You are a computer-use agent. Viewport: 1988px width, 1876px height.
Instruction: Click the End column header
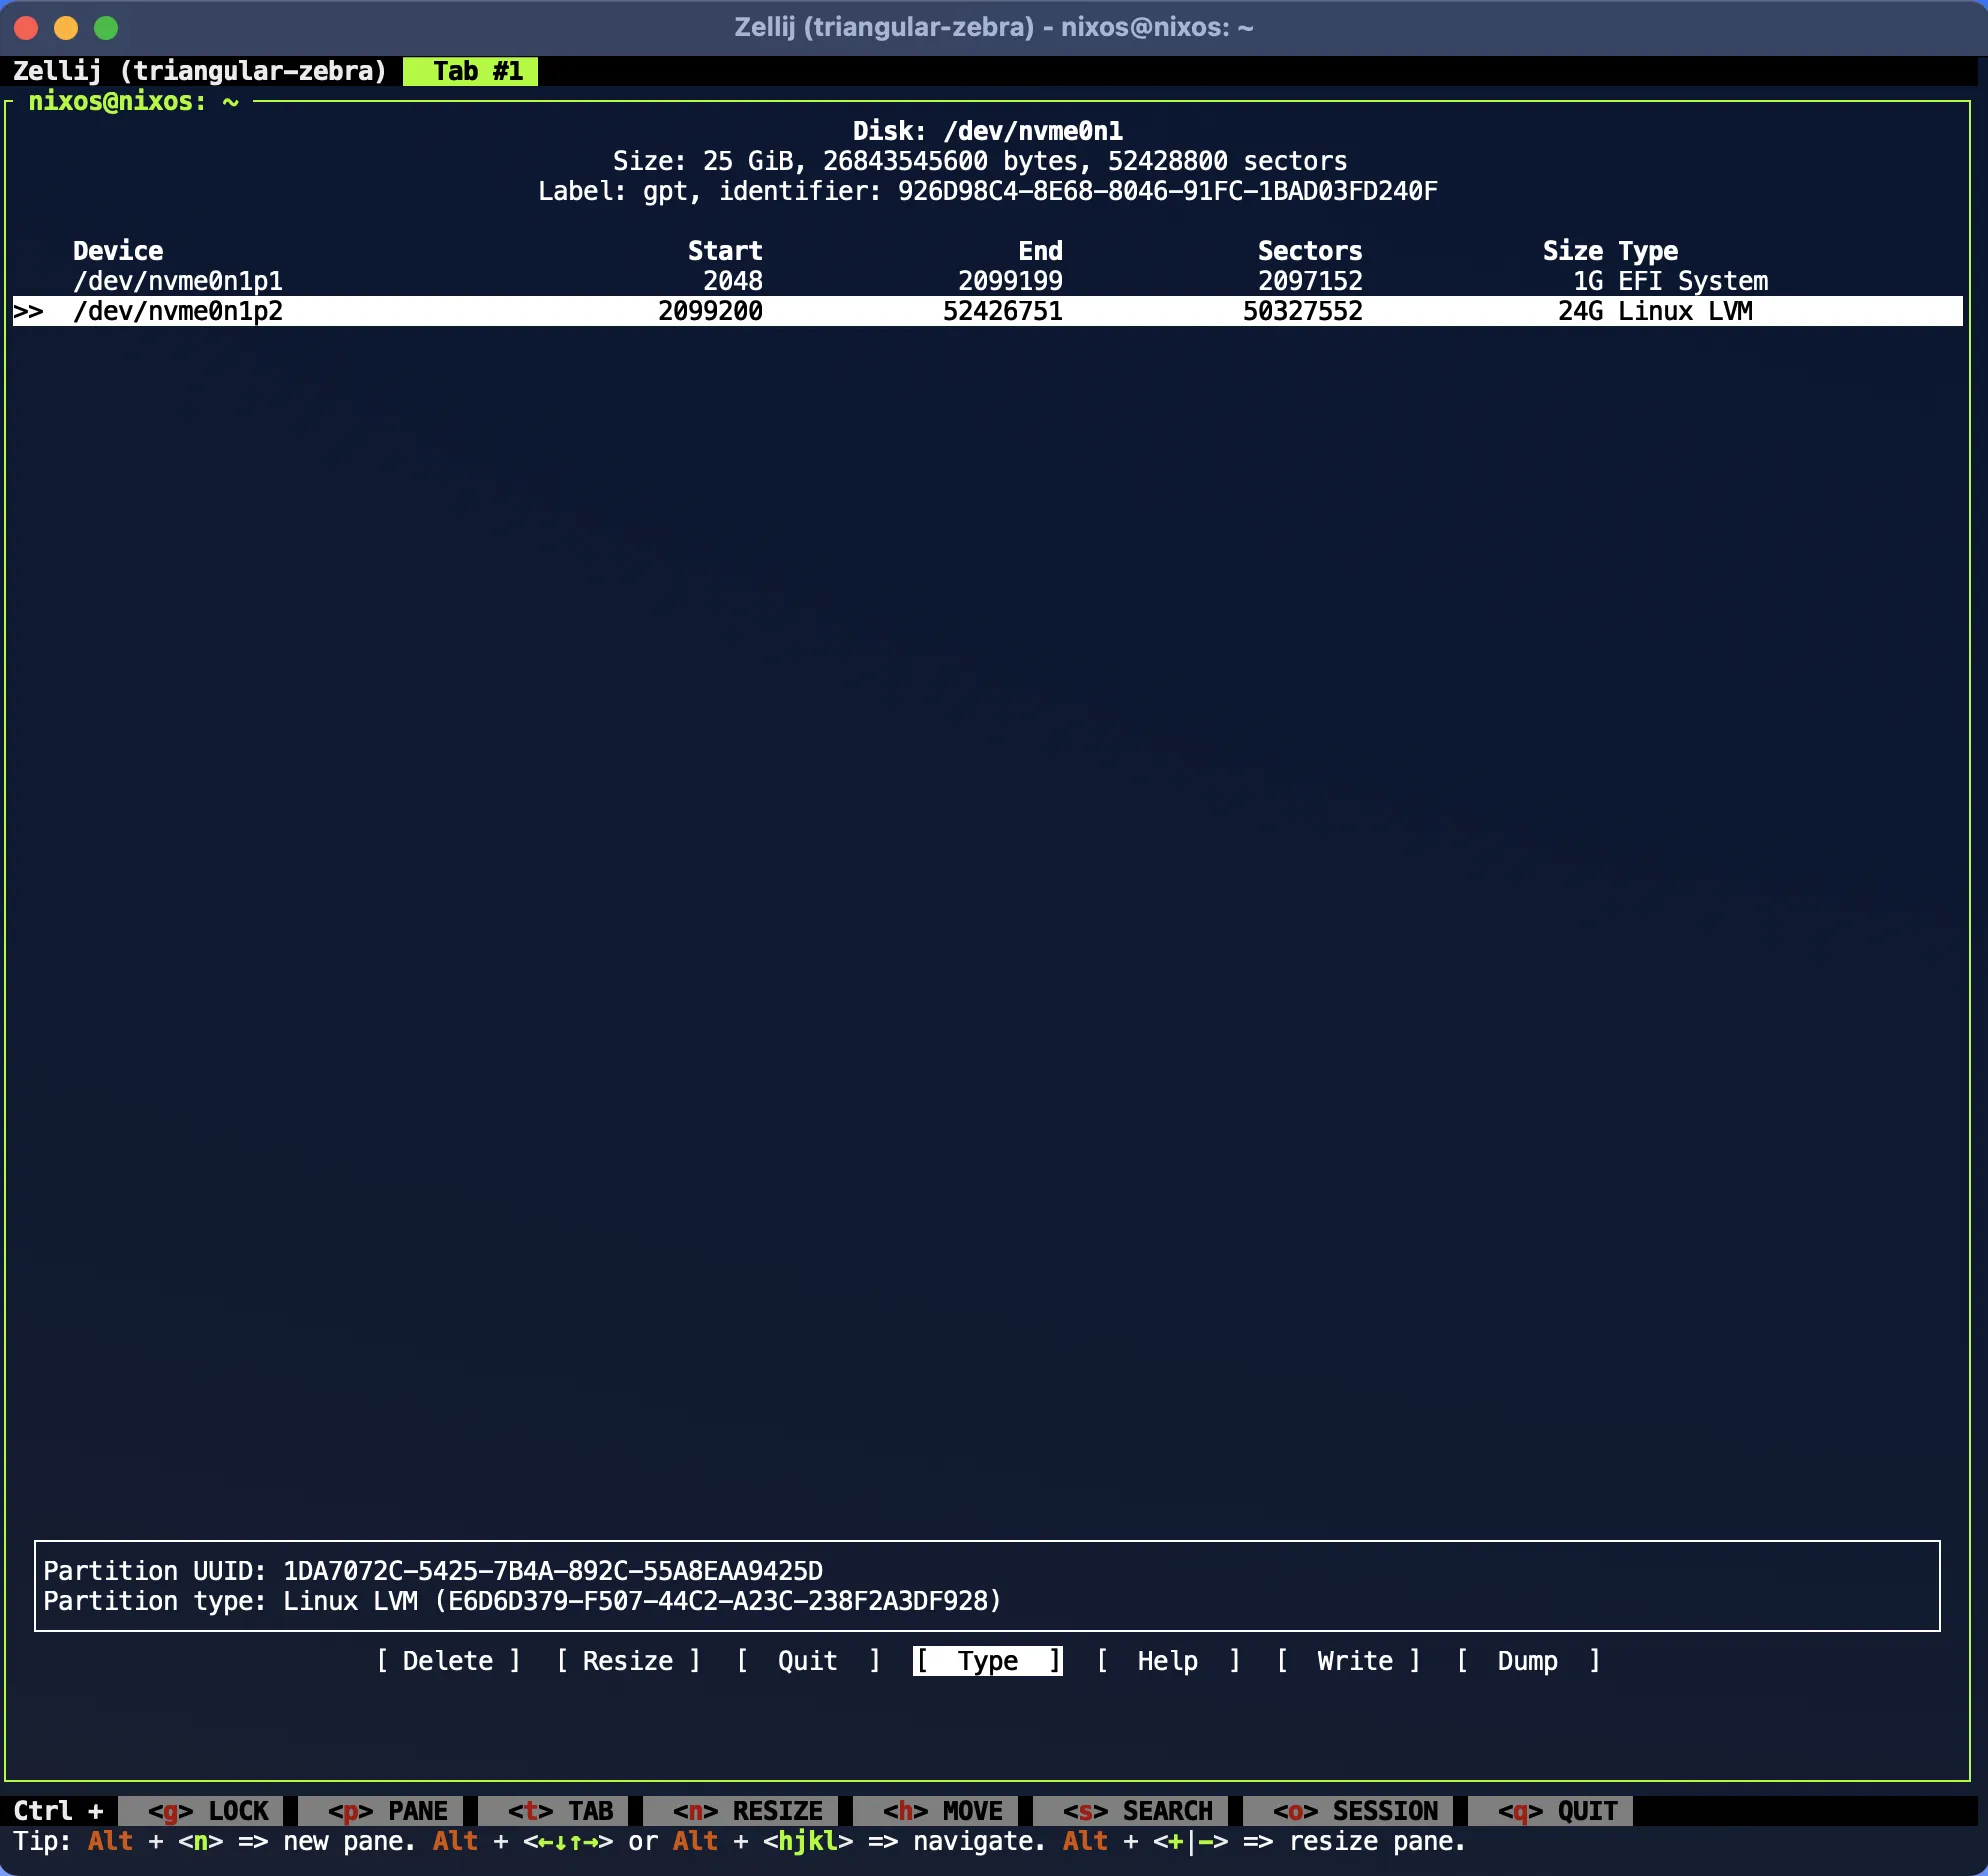point(1040,251)
